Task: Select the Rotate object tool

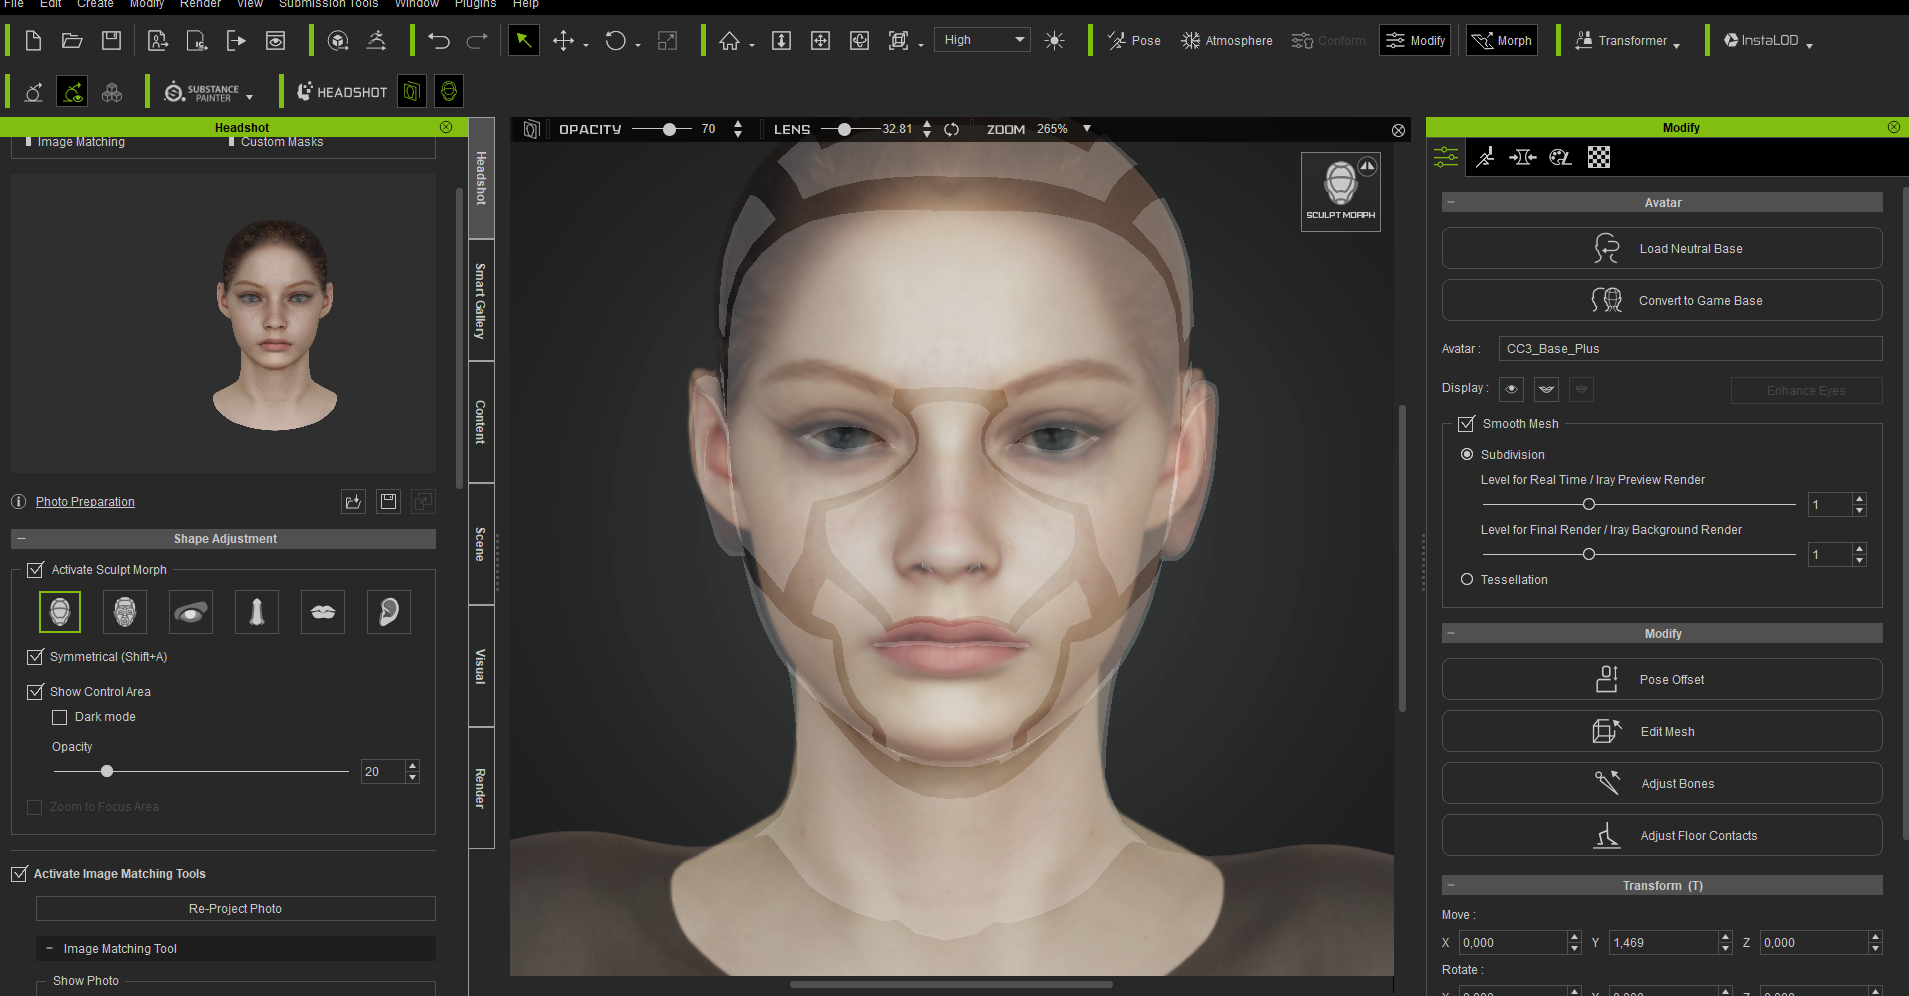Action: pyautogui.click(x=616, y=40)
